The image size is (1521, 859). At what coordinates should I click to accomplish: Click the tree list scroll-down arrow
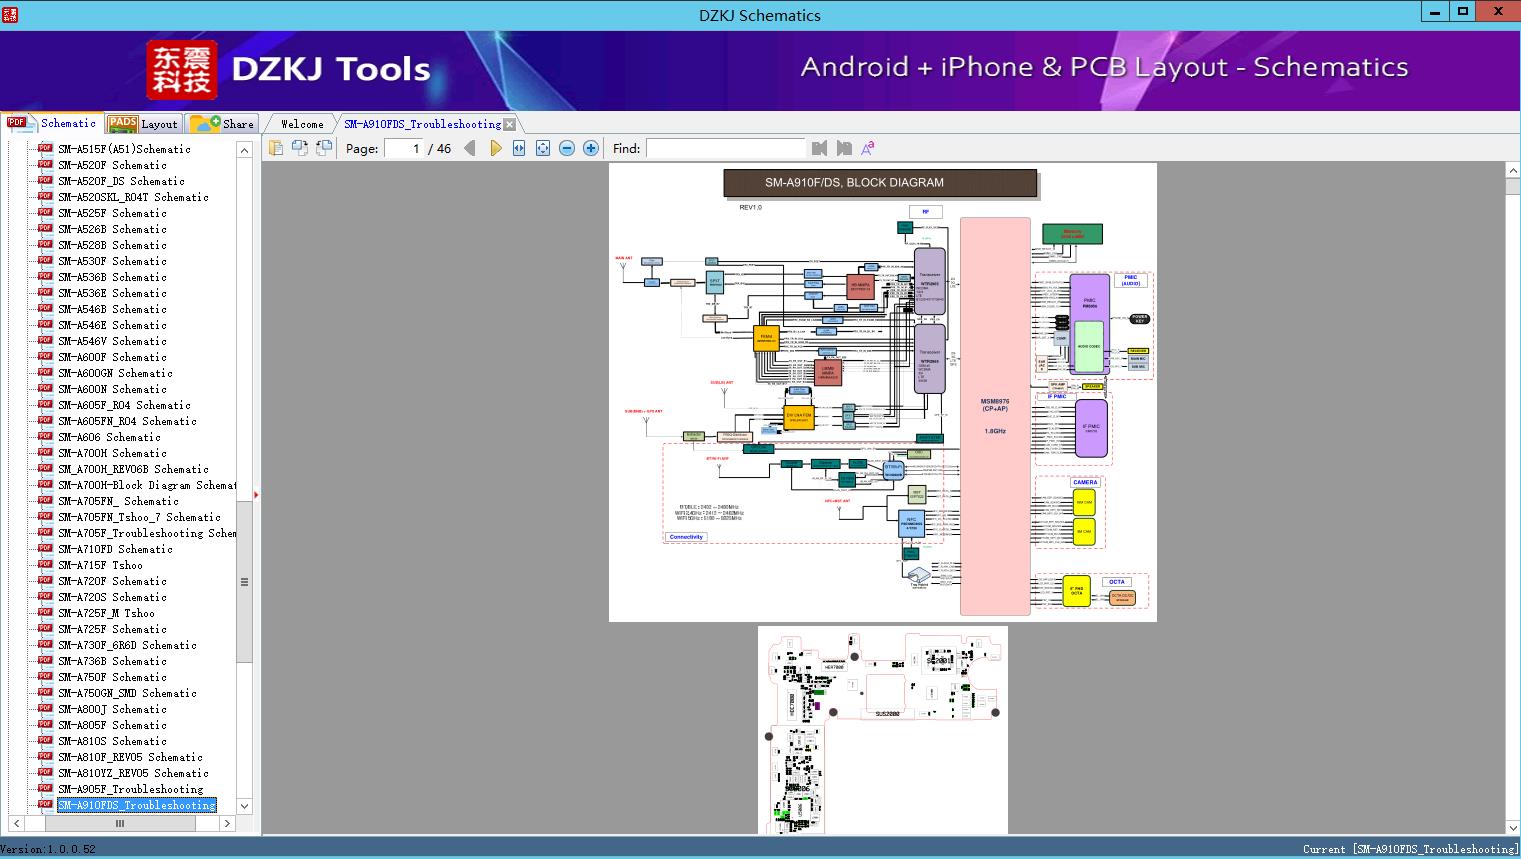(x=244, y=806)
